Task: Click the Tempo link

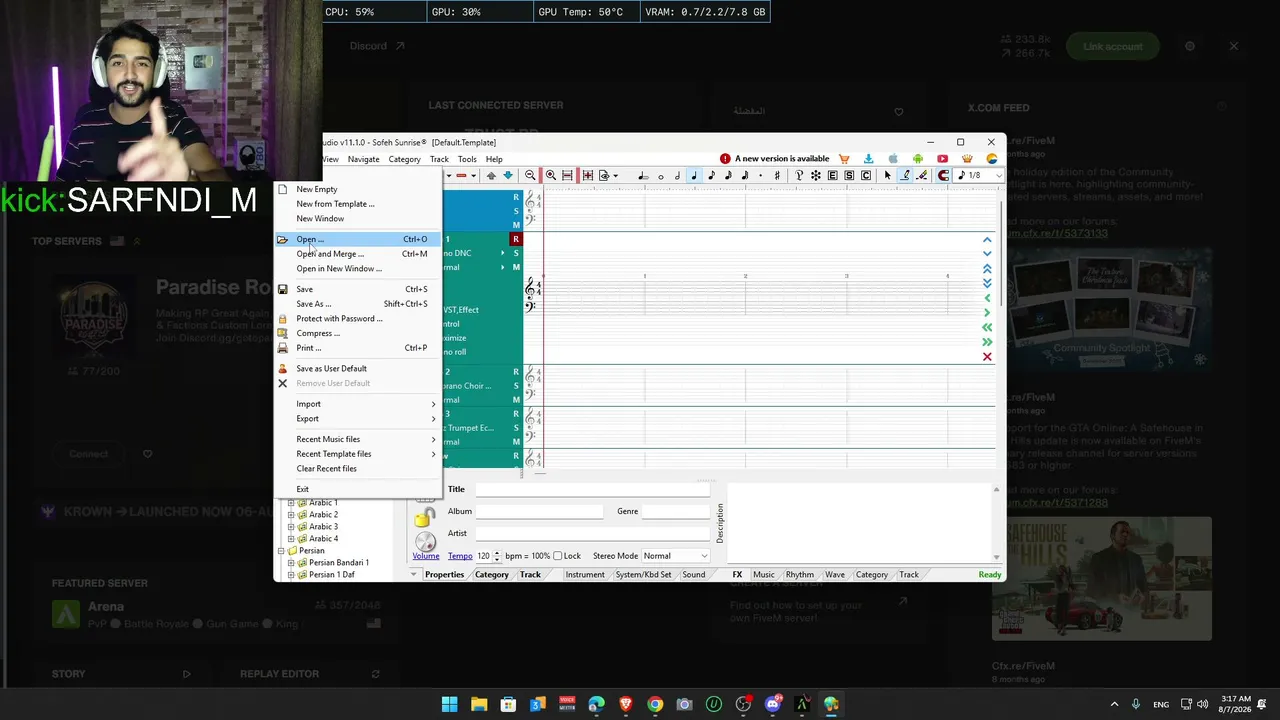Action: pos(460,556)
